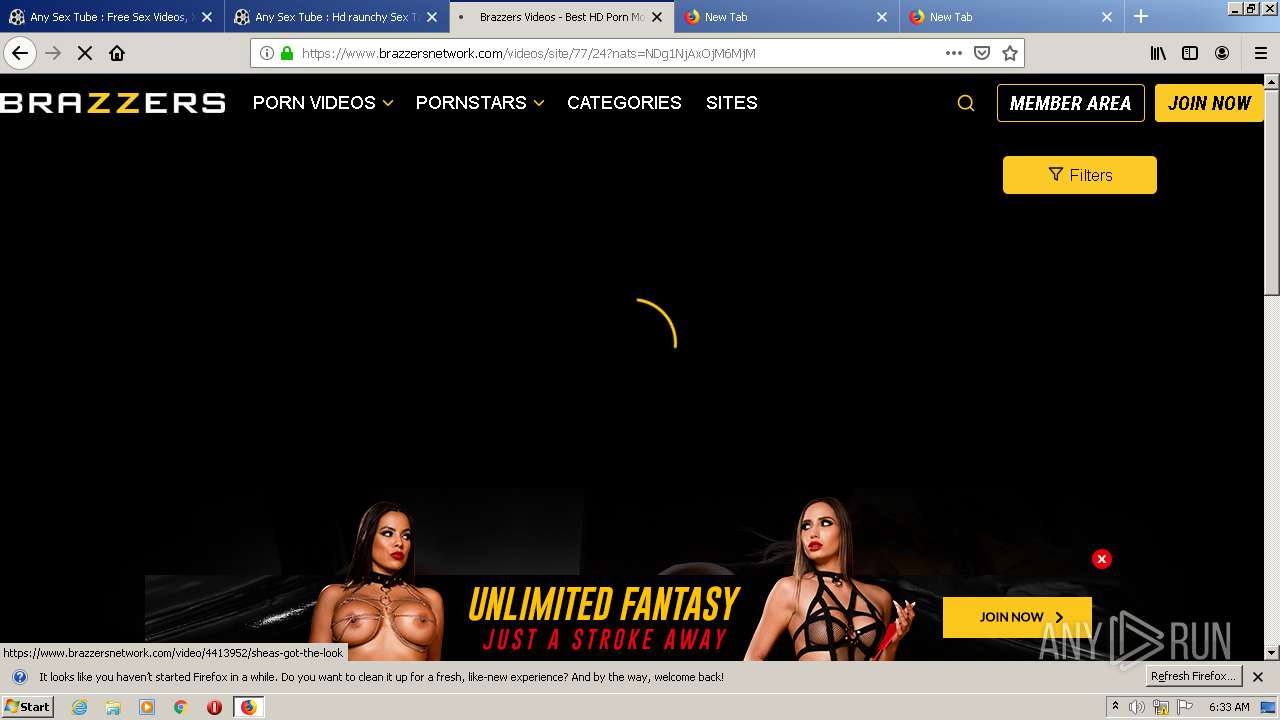Show hidden system tray icons
1280x720 pixels.
tap(1115, 707)
